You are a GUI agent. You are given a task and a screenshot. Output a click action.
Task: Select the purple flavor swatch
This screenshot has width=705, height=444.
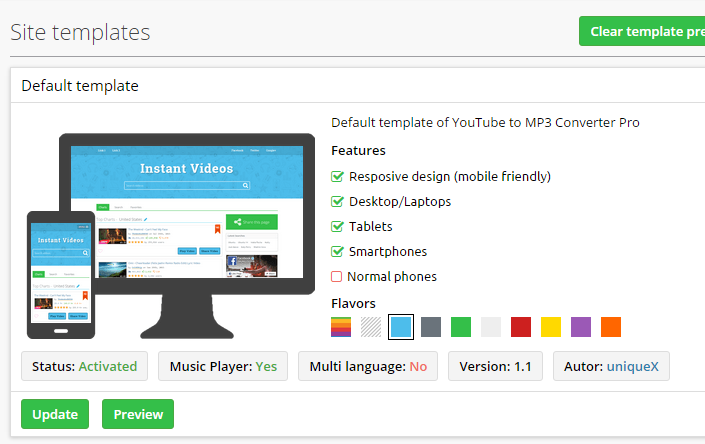click(x=581, y=327)
